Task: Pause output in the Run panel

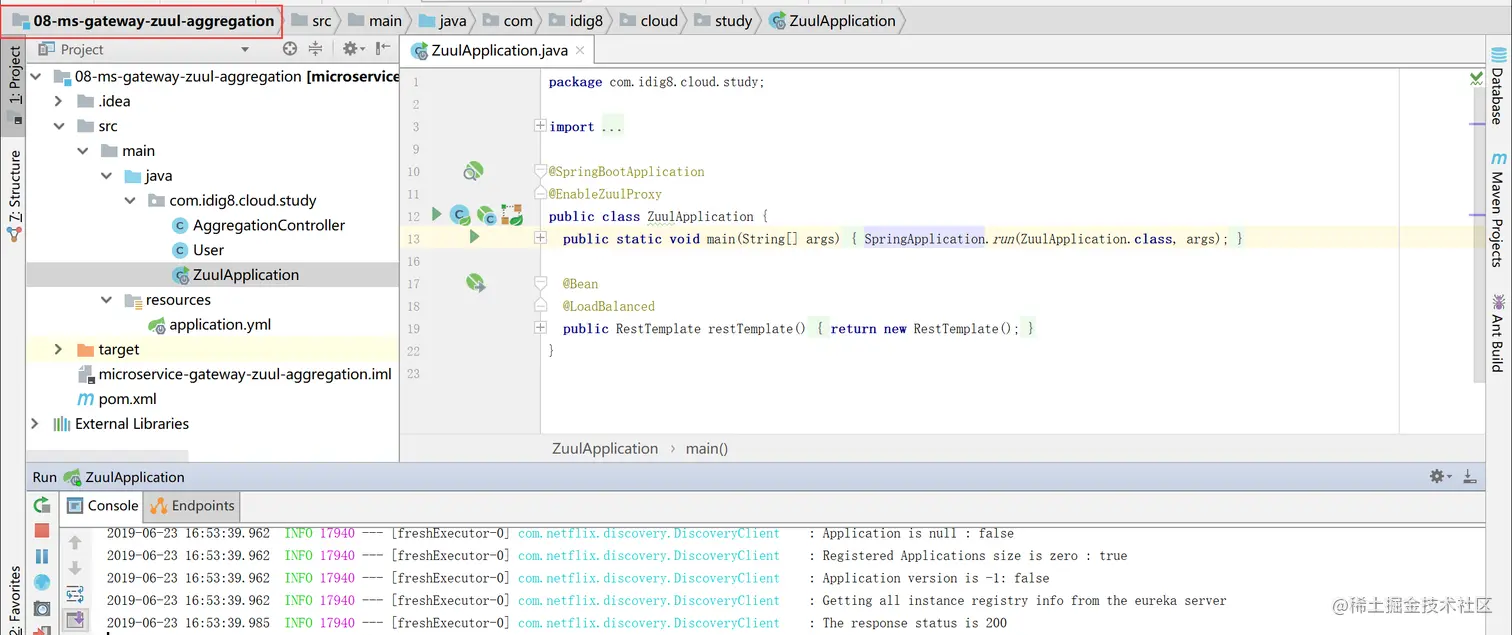Action: pos(42,556)
